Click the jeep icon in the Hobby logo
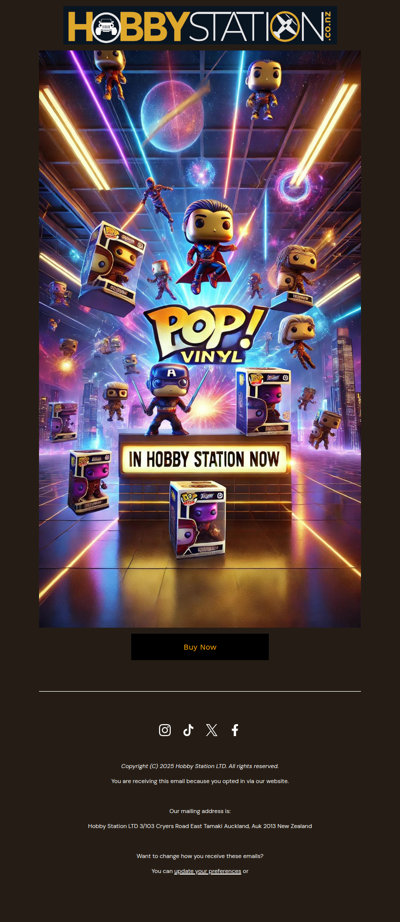The height and width of the screenshot is (922, 400). (106, 27)
